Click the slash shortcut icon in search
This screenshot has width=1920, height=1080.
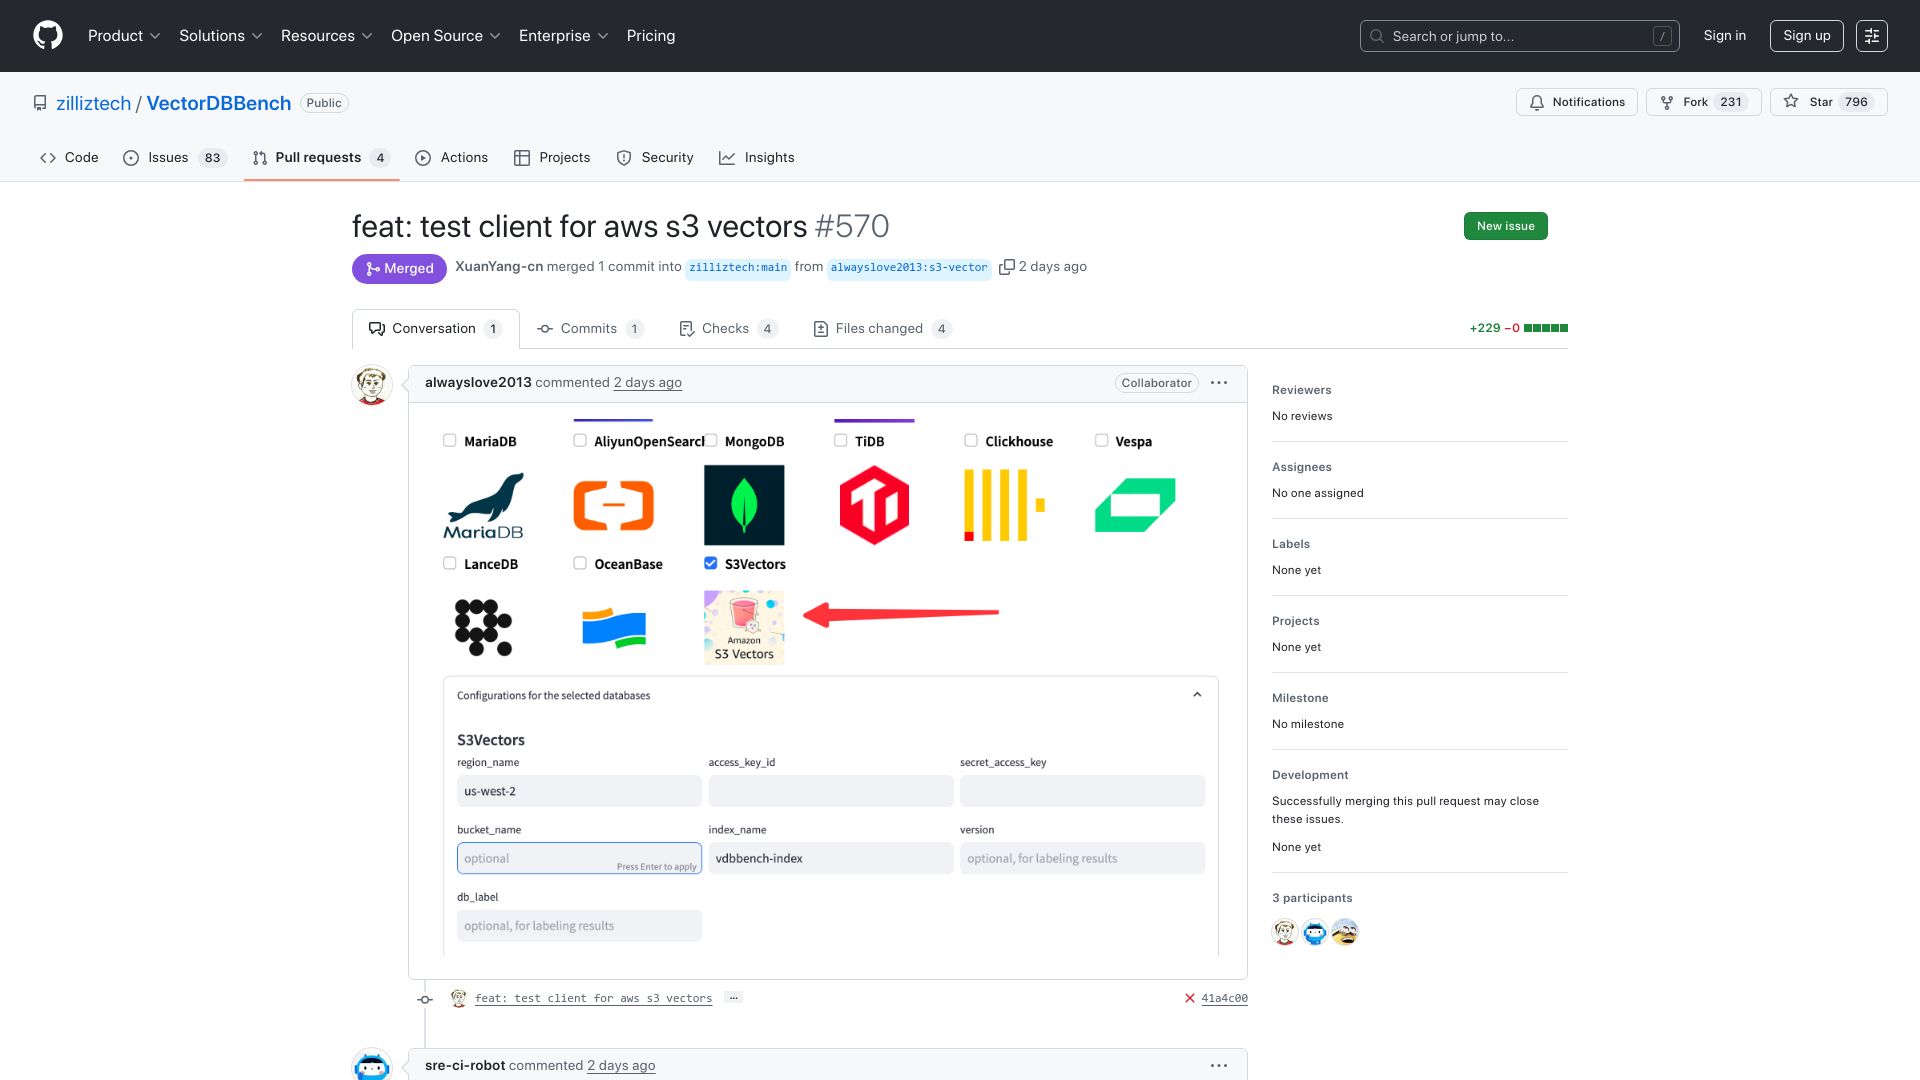(x=1662, y=36)
